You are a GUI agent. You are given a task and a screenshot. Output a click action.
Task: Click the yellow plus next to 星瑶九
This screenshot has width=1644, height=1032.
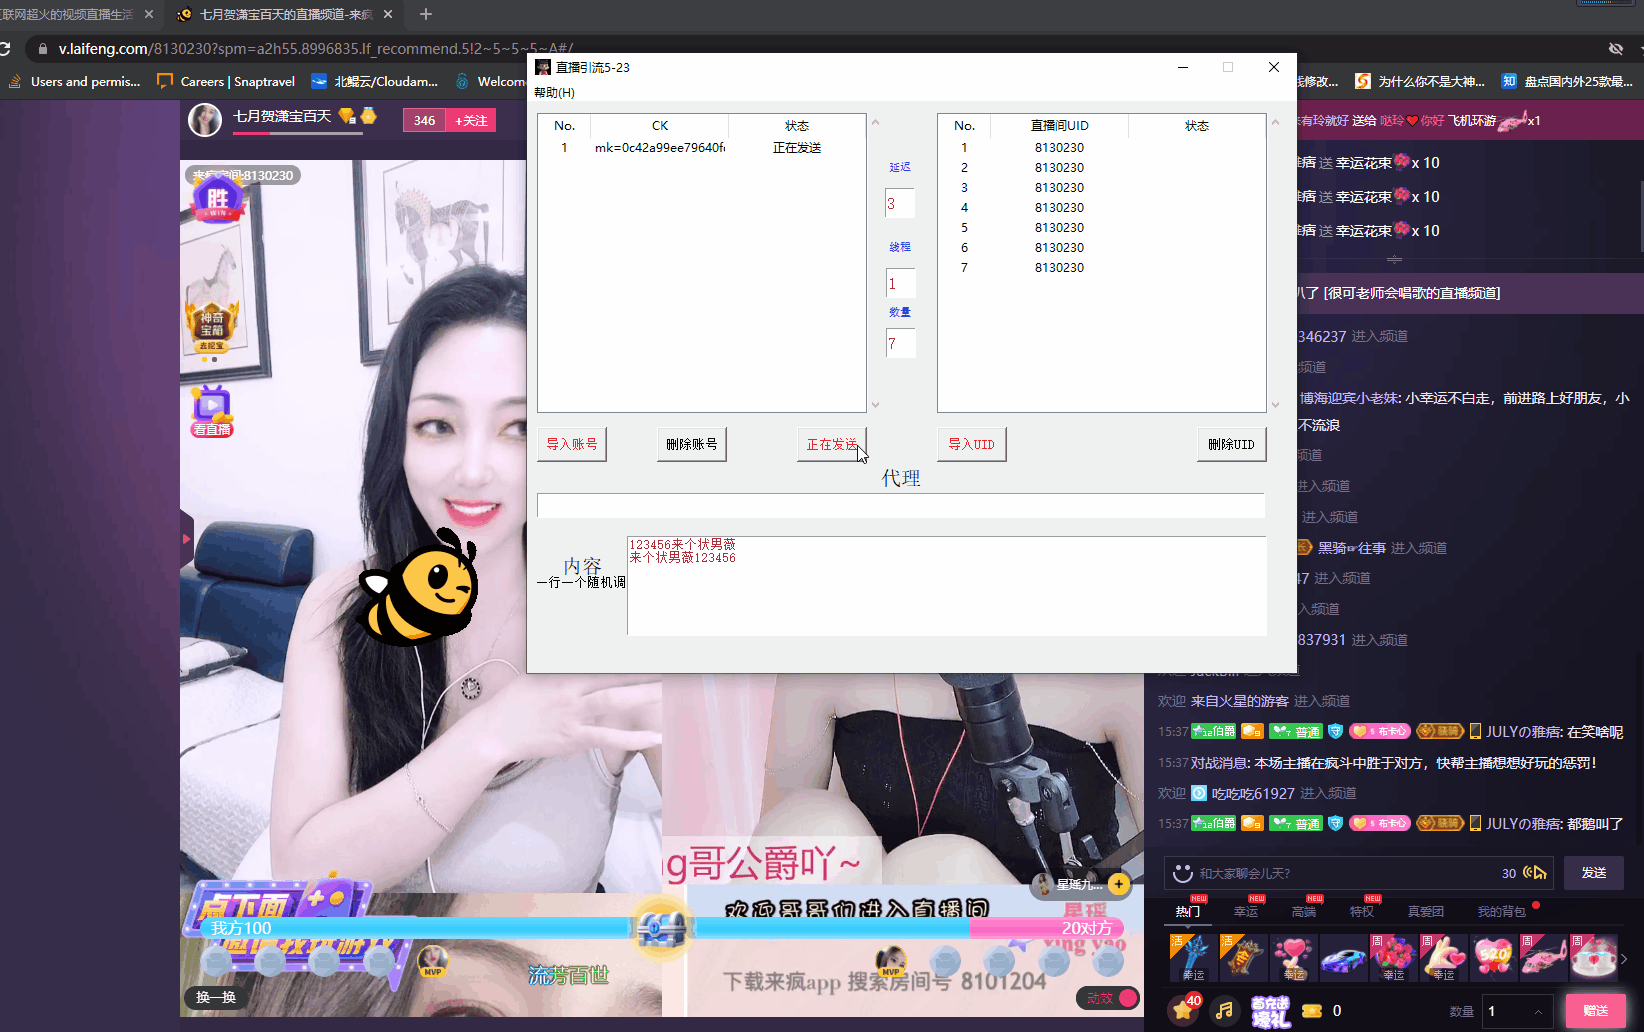click(1119, 884)
